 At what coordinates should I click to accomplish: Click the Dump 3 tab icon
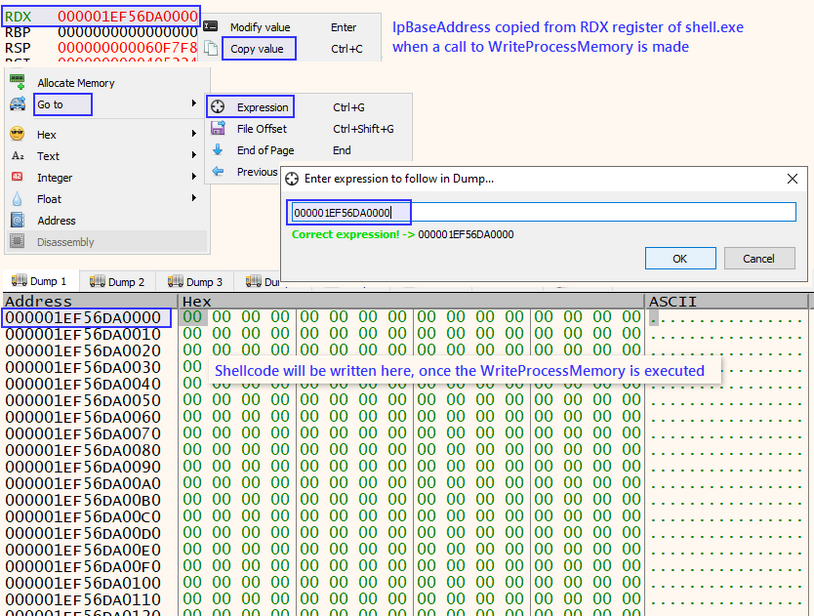pos(175,281)
